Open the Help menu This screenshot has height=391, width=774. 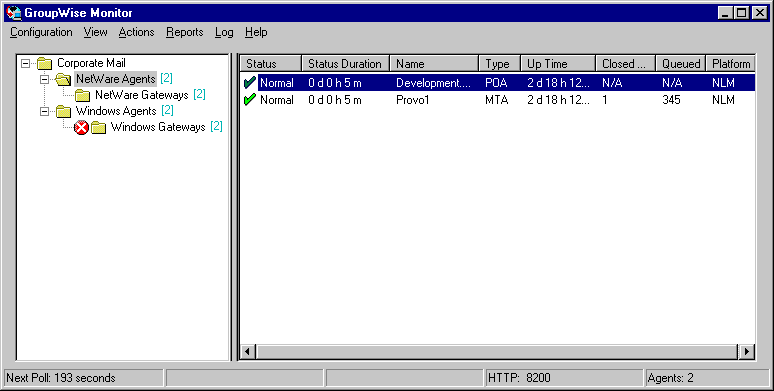[x=256, y=32]
